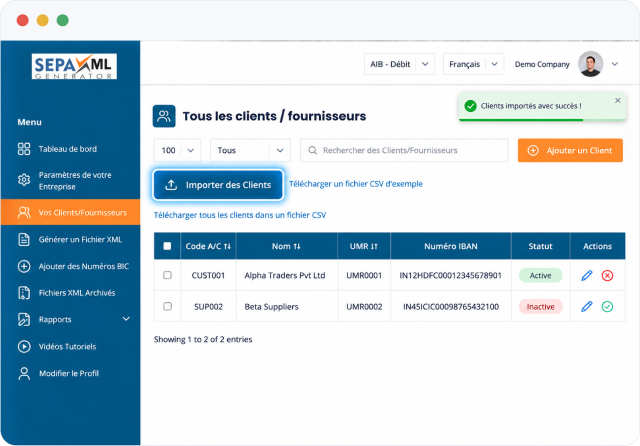Click the green macOS window zoom button
This screenshot has width=640, height=446.
tap(62, 20)
